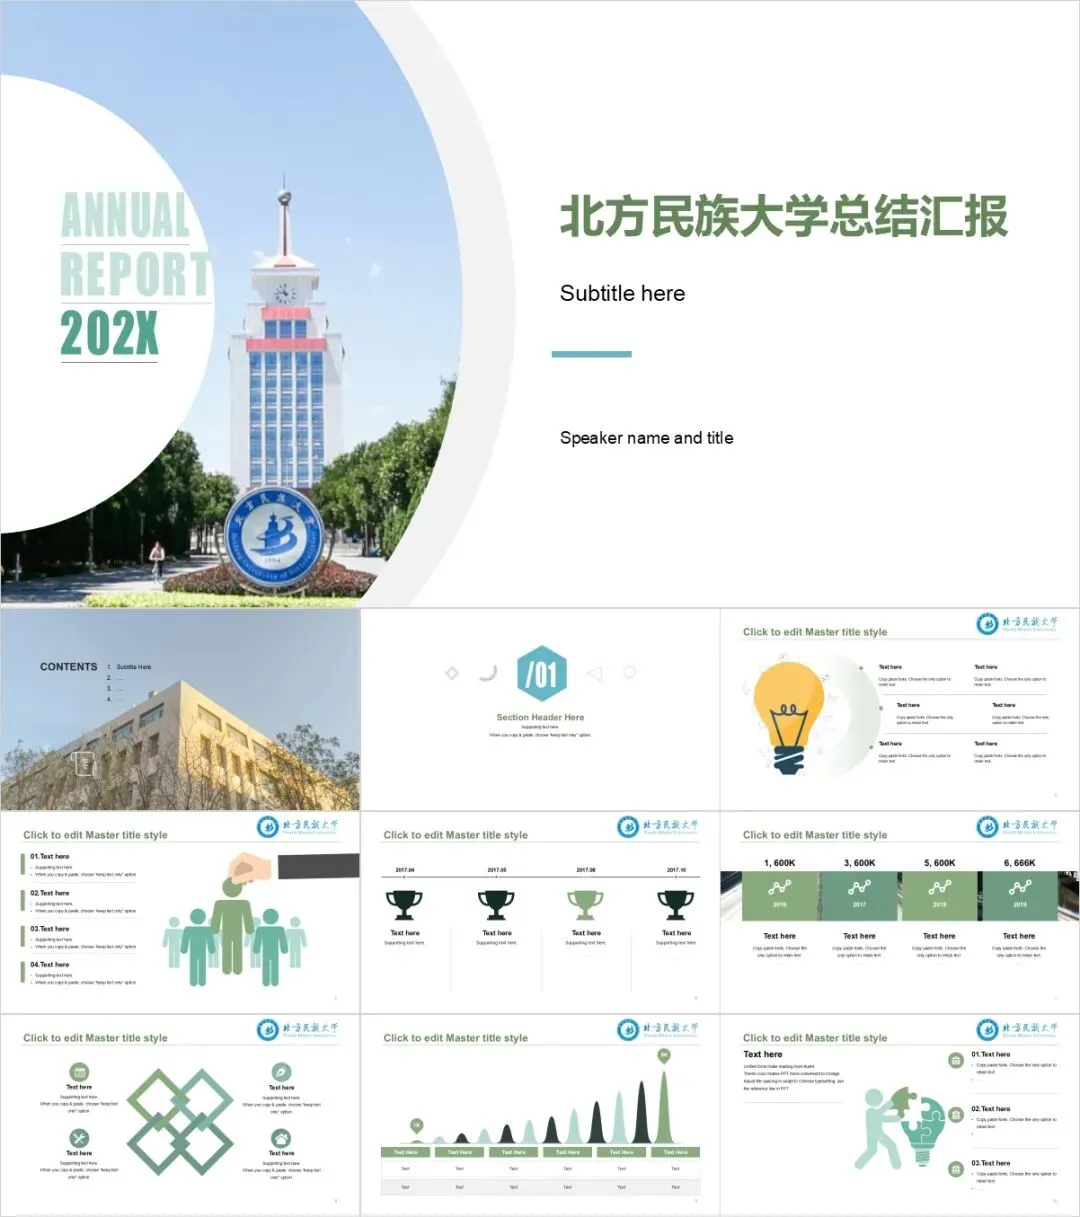1080x1217 pixels.
Task: Click the interlocking diamonds graphic
Action: coord(180,1121)
